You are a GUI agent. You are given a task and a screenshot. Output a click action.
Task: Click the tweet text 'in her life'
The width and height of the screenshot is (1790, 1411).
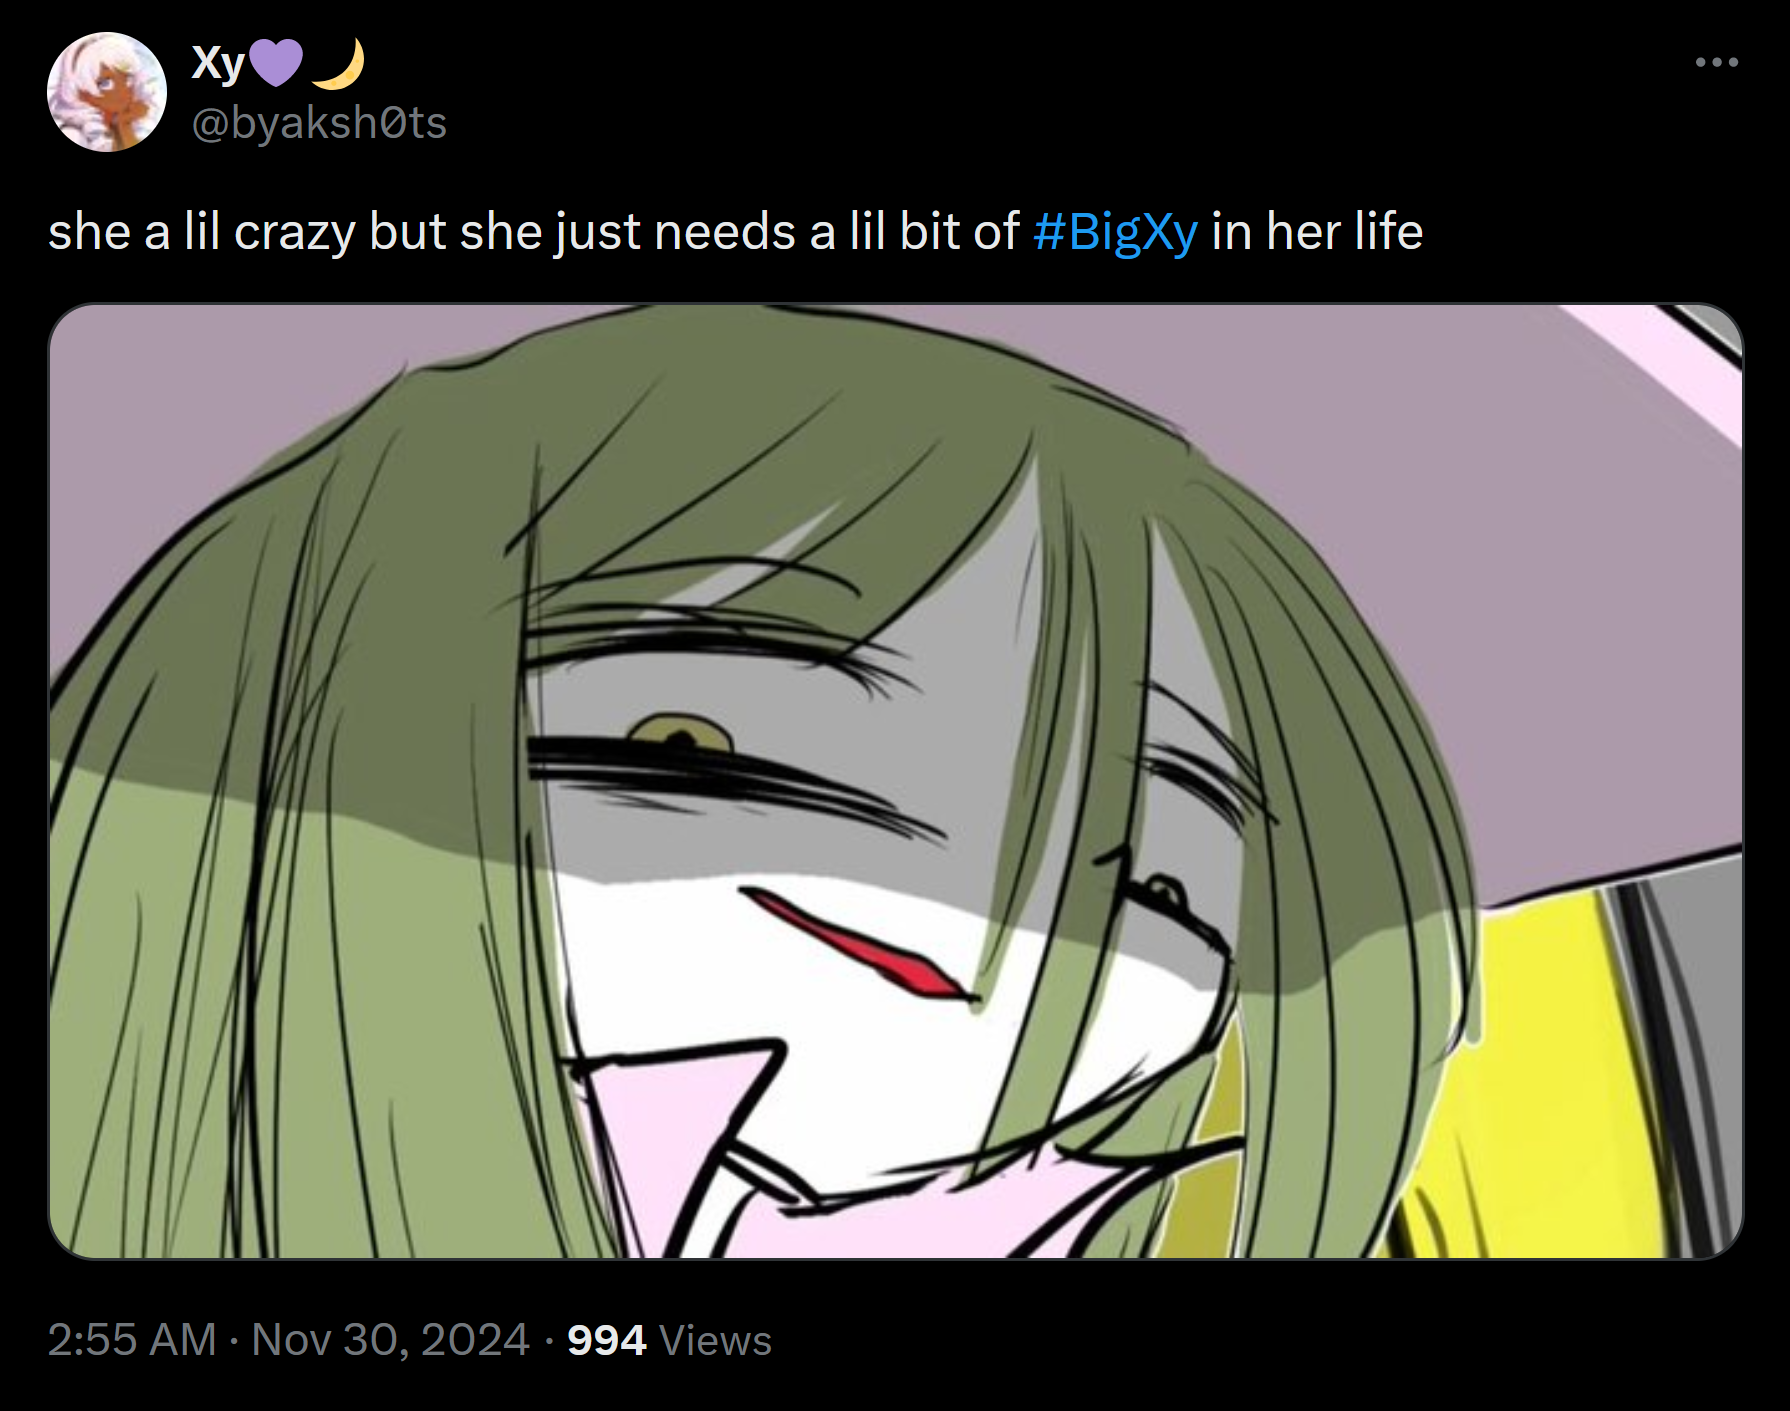point(1317,232)
